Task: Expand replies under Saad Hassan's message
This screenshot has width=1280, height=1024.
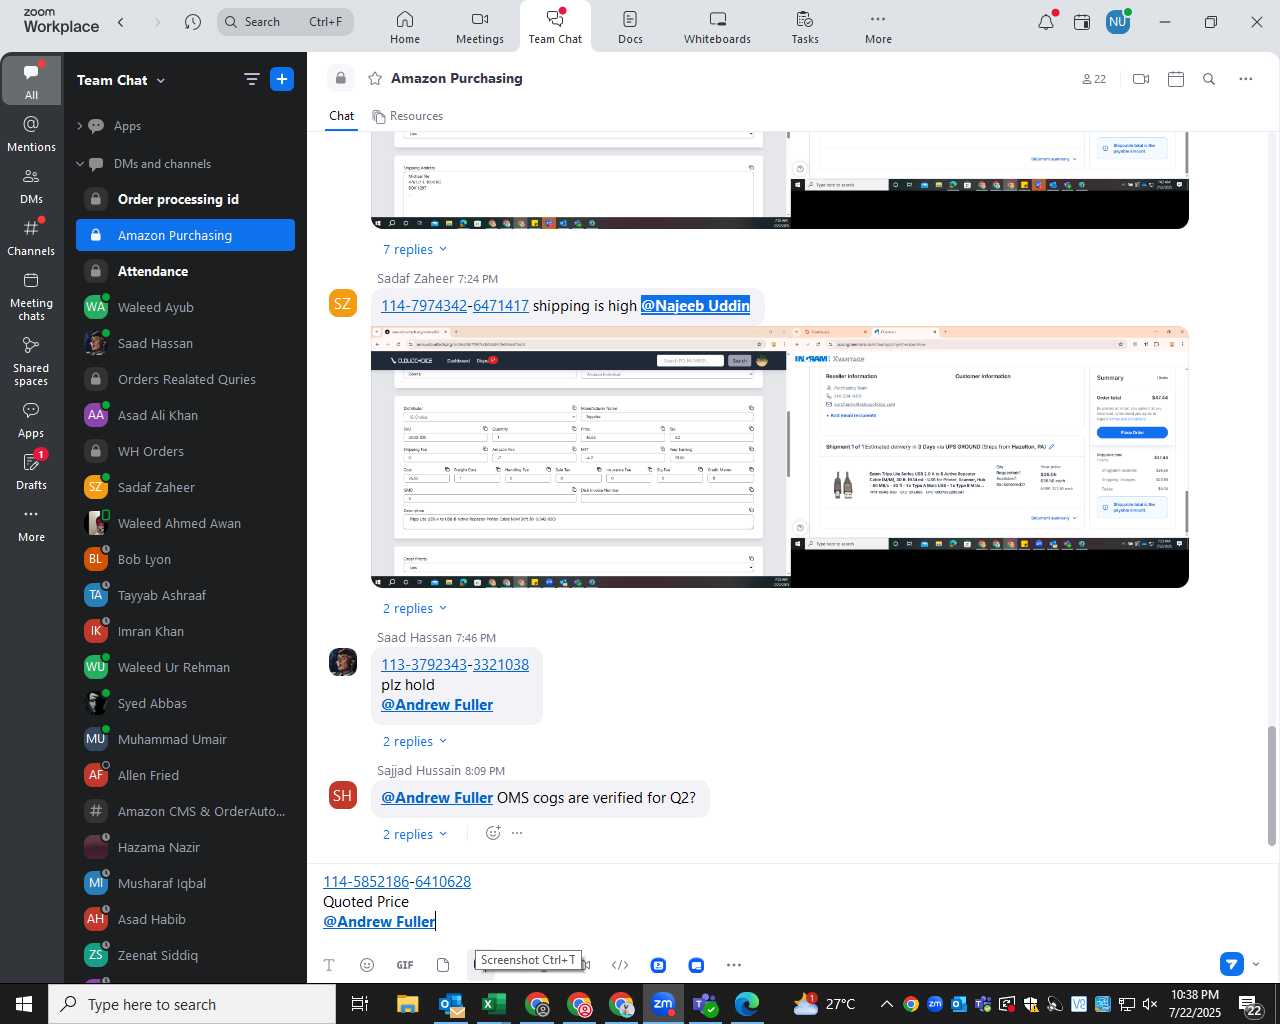Action: (414, 741)
